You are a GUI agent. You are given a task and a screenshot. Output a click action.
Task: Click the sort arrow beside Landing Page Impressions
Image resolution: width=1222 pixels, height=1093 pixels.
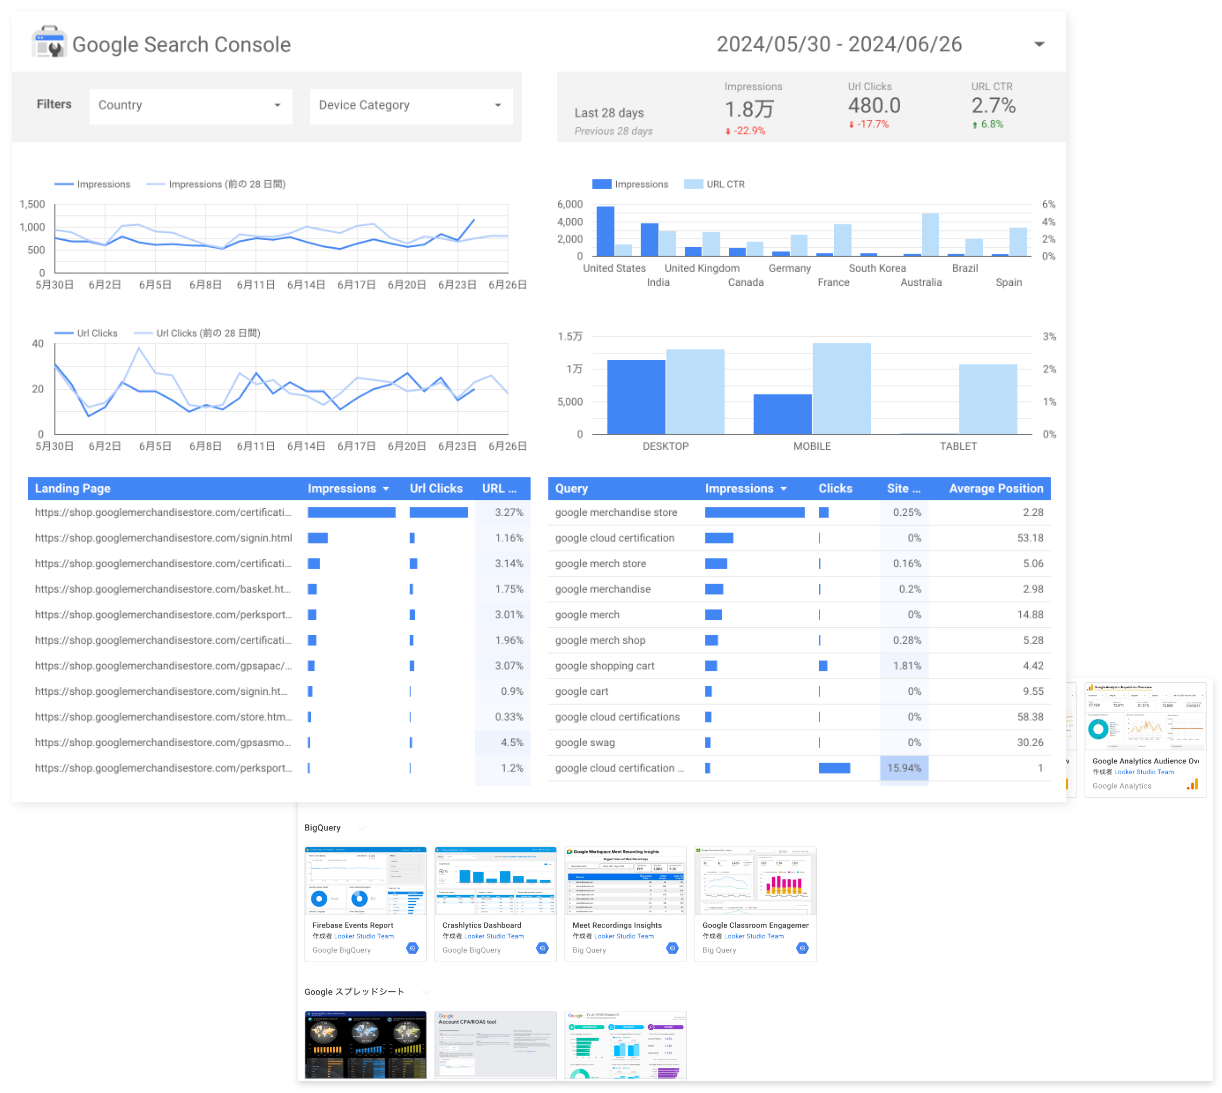(x=386, y=489)
